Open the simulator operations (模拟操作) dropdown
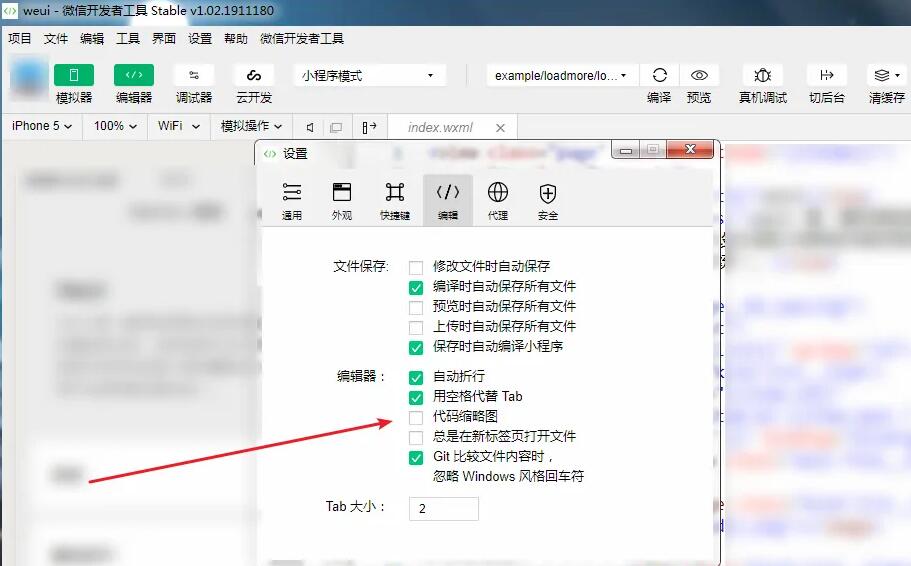This screenshot has height=566, width=911. tap(252, 126)
